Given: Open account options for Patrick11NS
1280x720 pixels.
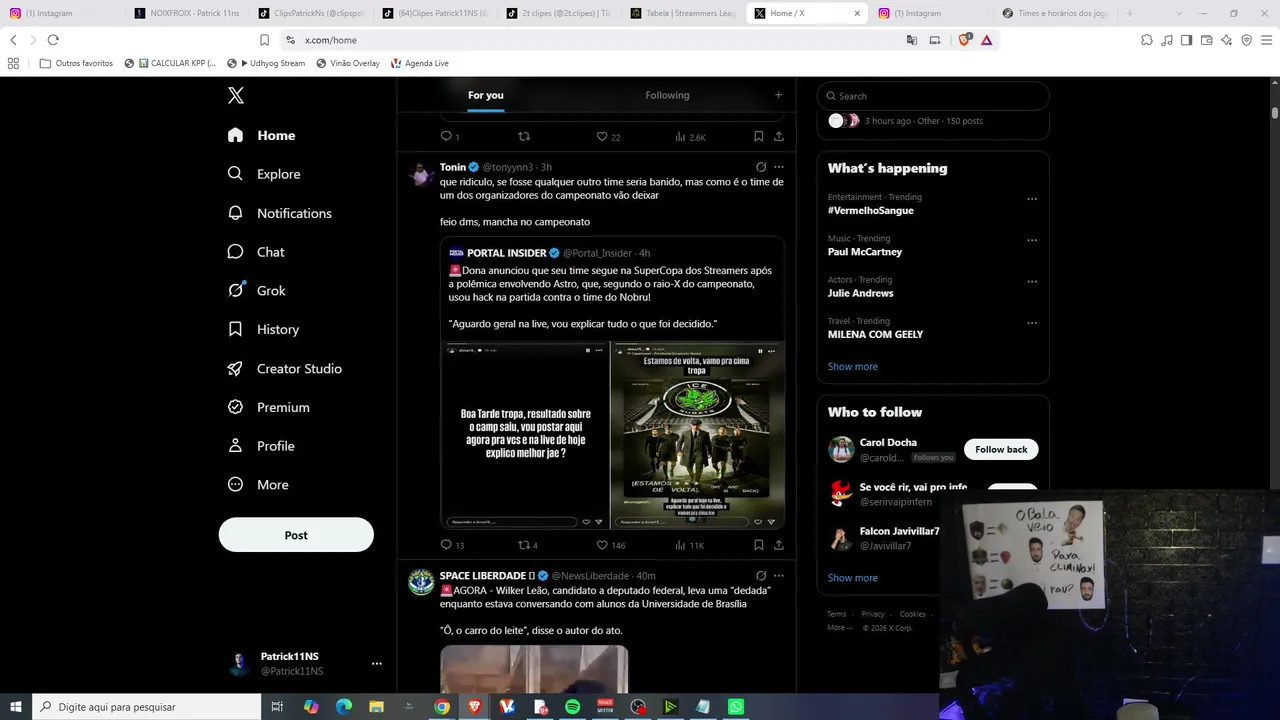Looking at the screenshot, I should (377, 663).
